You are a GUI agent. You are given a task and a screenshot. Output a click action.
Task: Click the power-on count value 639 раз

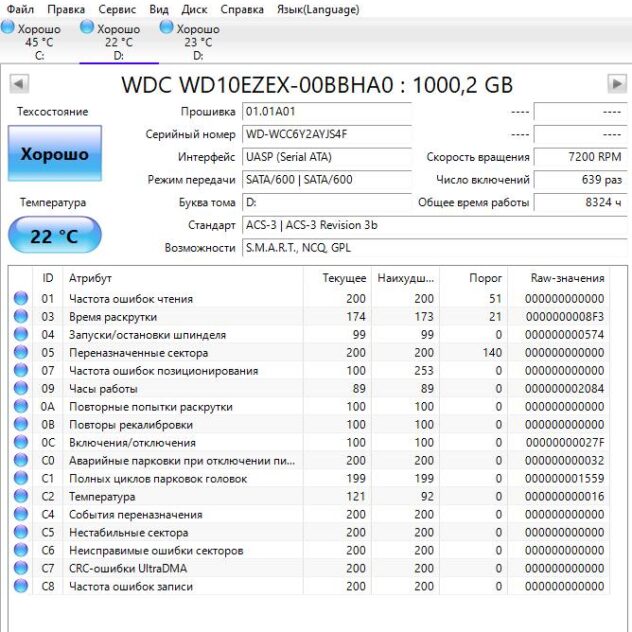[x=580, y=179]
